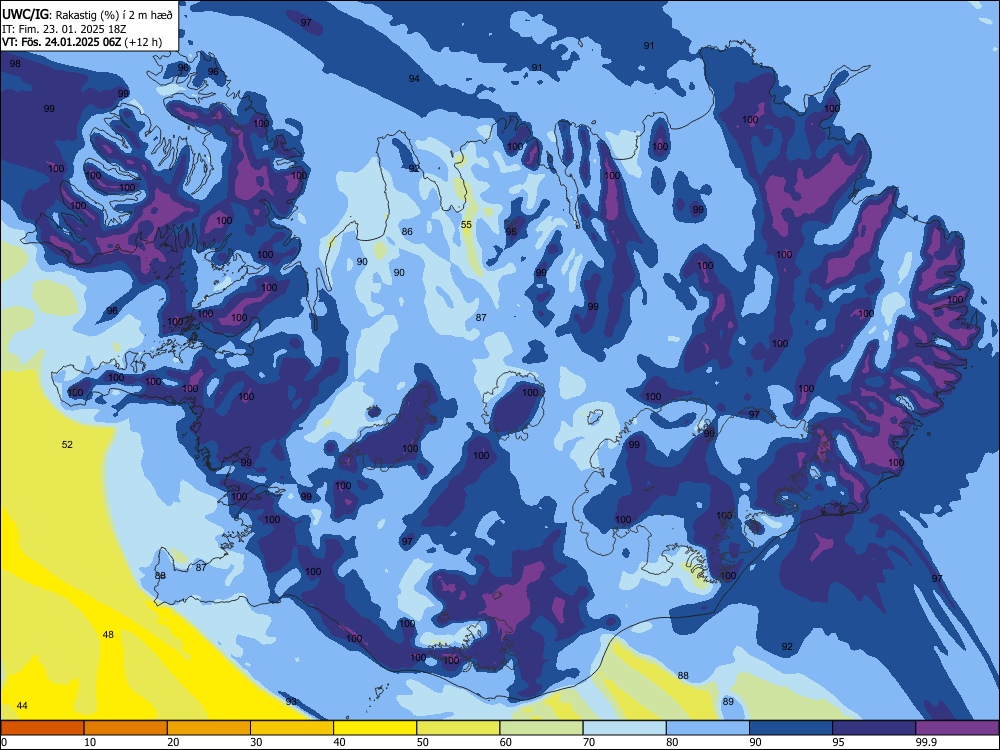Select the 30–40 amber legend block
The image size is (1000, 750).
[292, 728]
